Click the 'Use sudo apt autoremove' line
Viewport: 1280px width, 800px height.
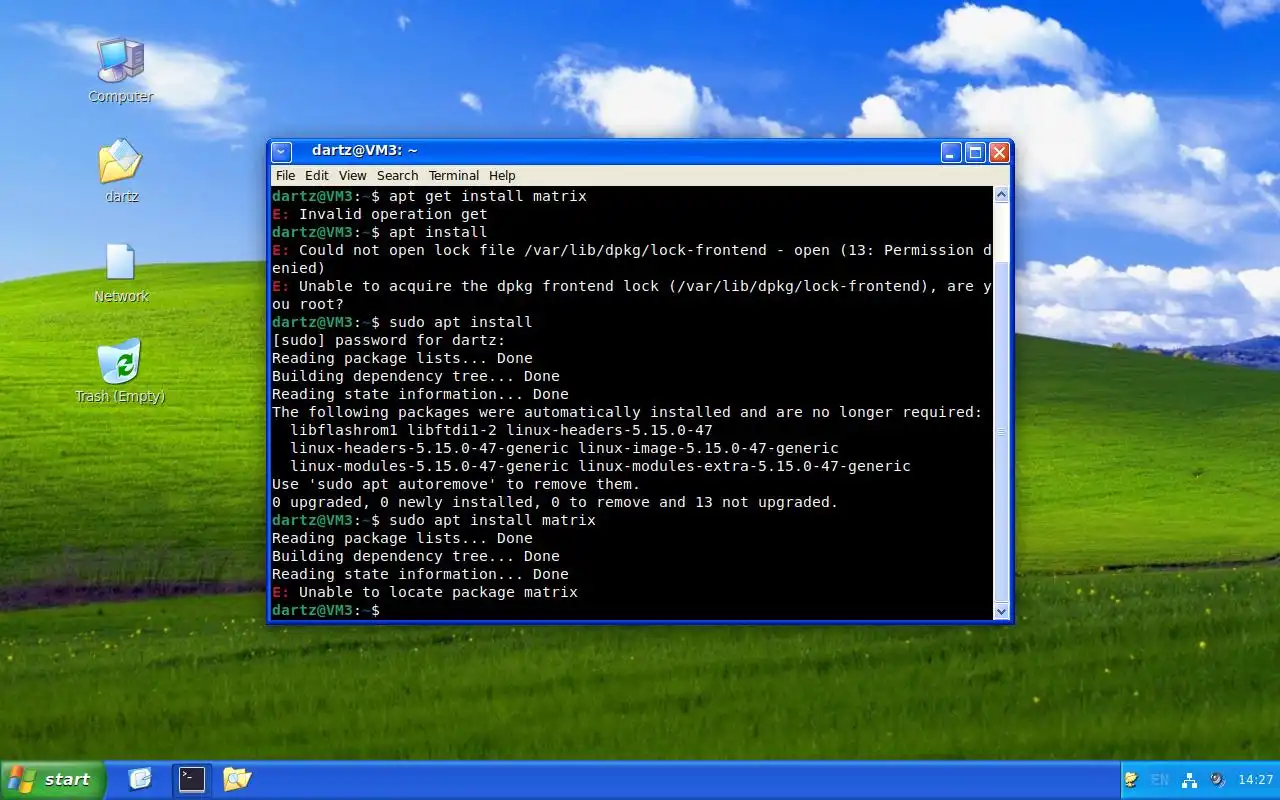456,484
